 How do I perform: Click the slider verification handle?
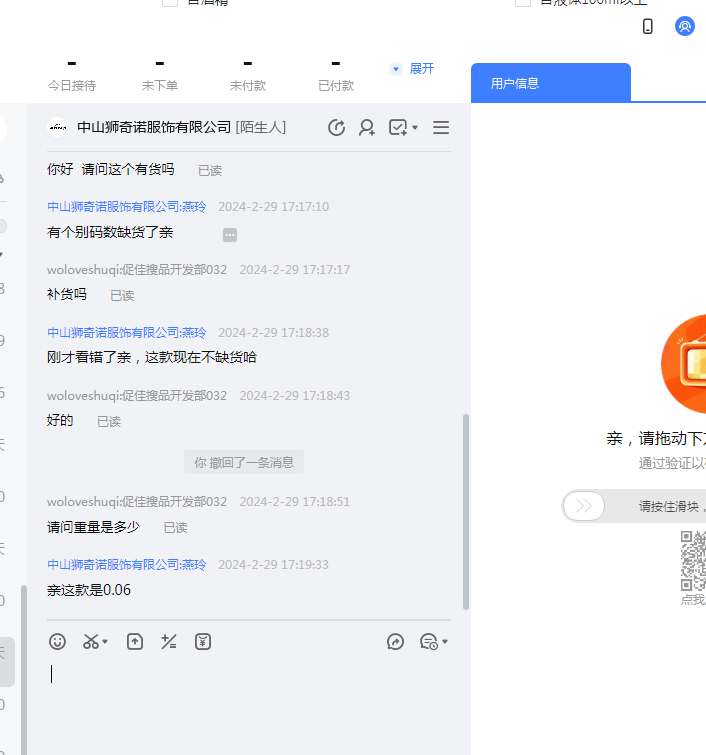[583, 506]
